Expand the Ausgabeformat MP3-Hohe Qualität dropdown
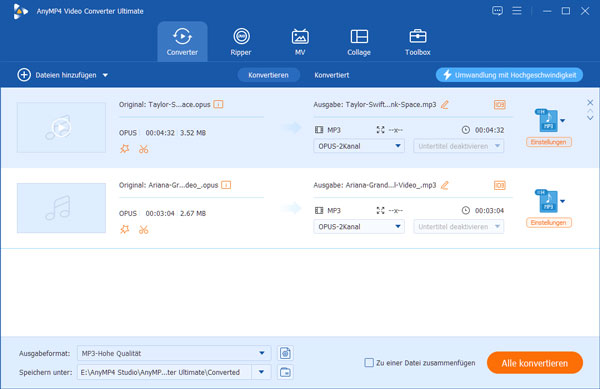The width and height of the screenshot is (600, 389). [x=262, y=353]
